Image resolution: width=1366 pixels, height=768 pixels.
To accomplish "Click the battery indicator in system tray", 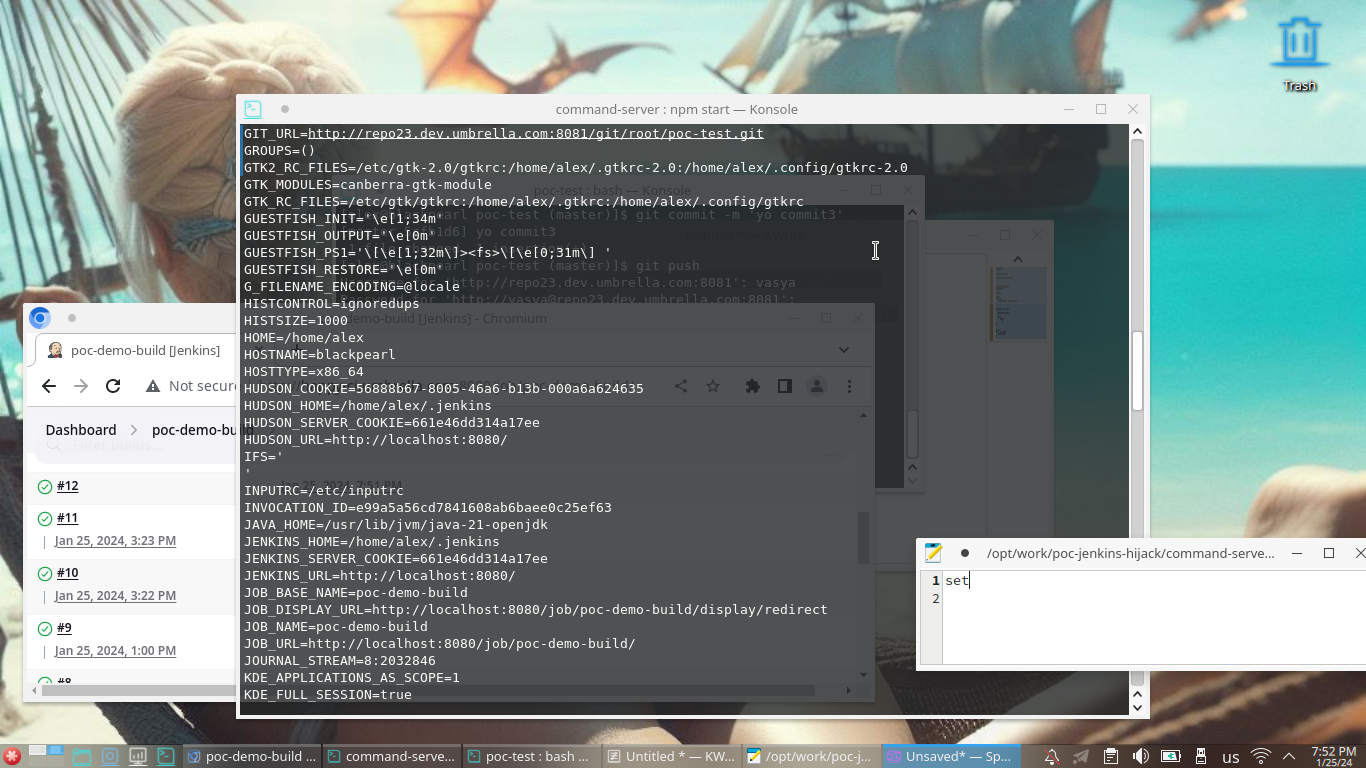I will 1171,756.
